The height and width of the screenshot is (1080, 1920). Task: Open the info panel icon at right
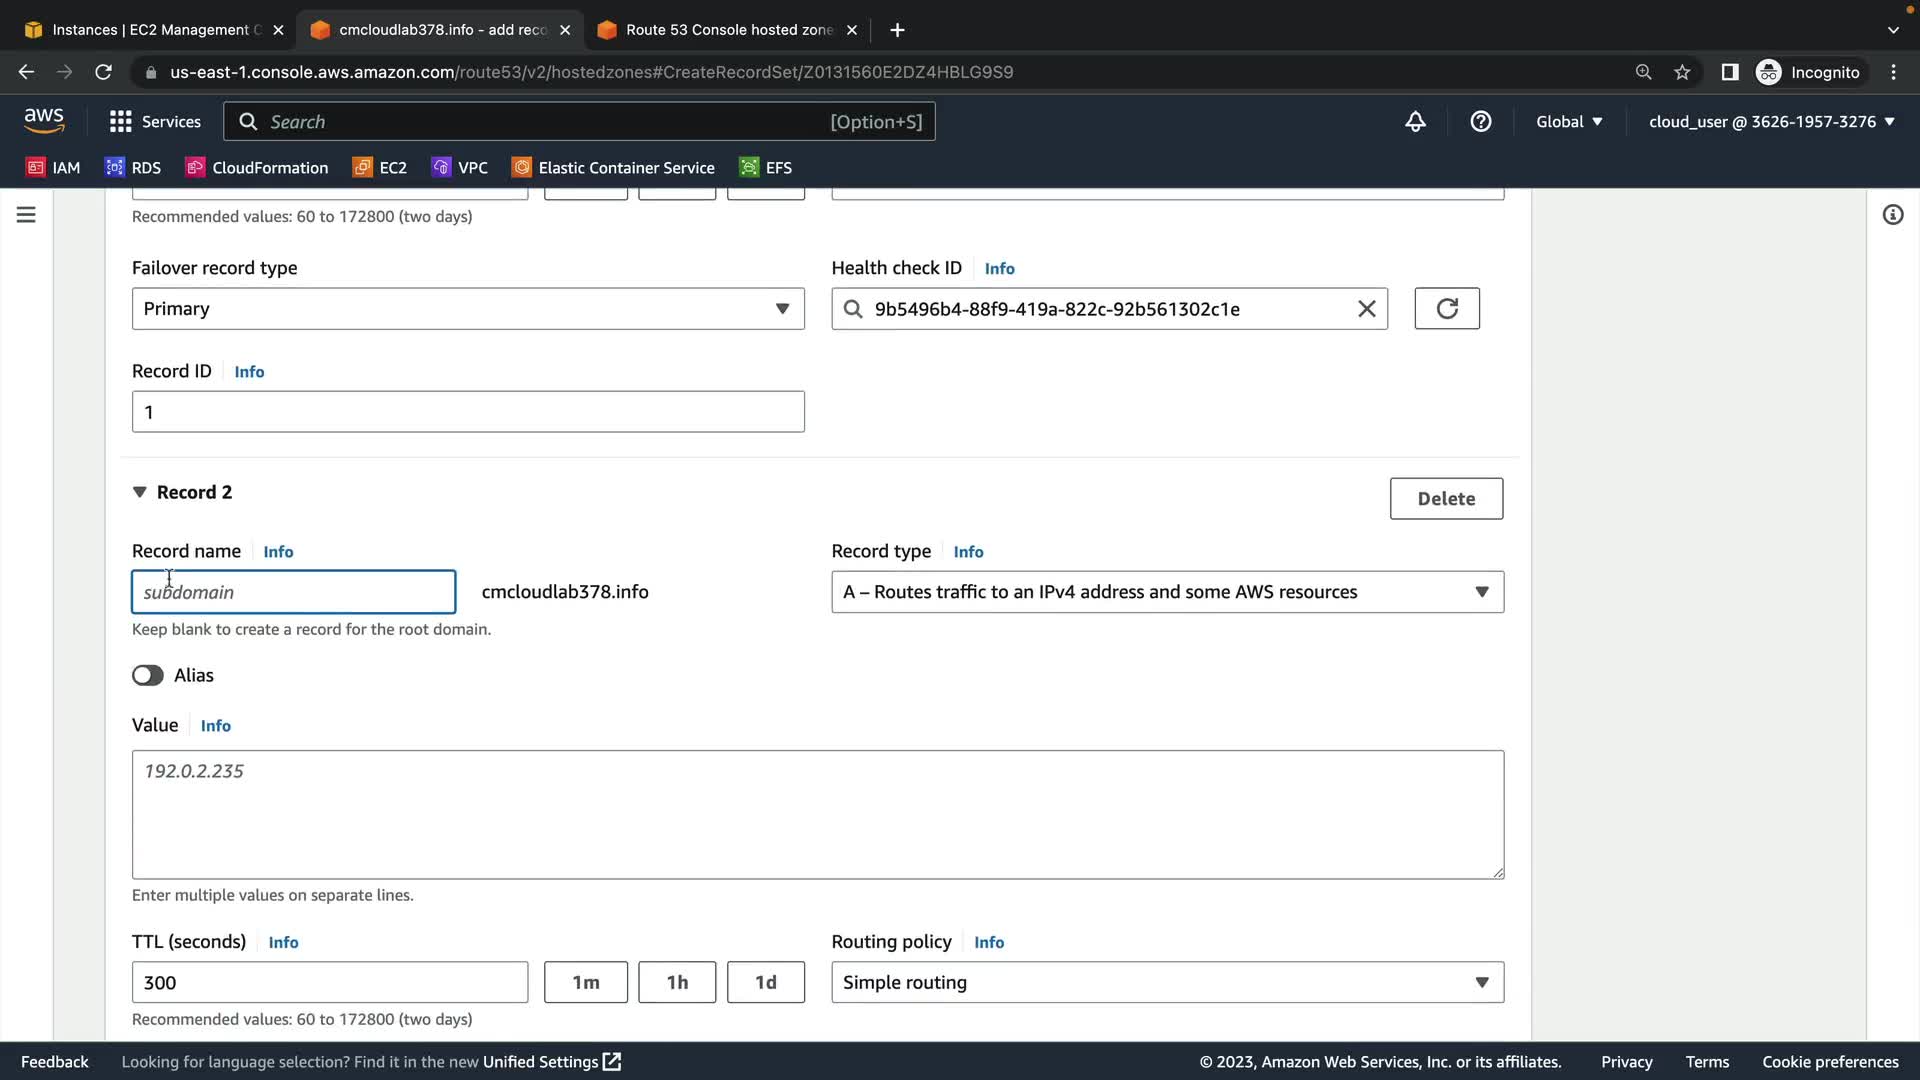(x=1892, y=215)
